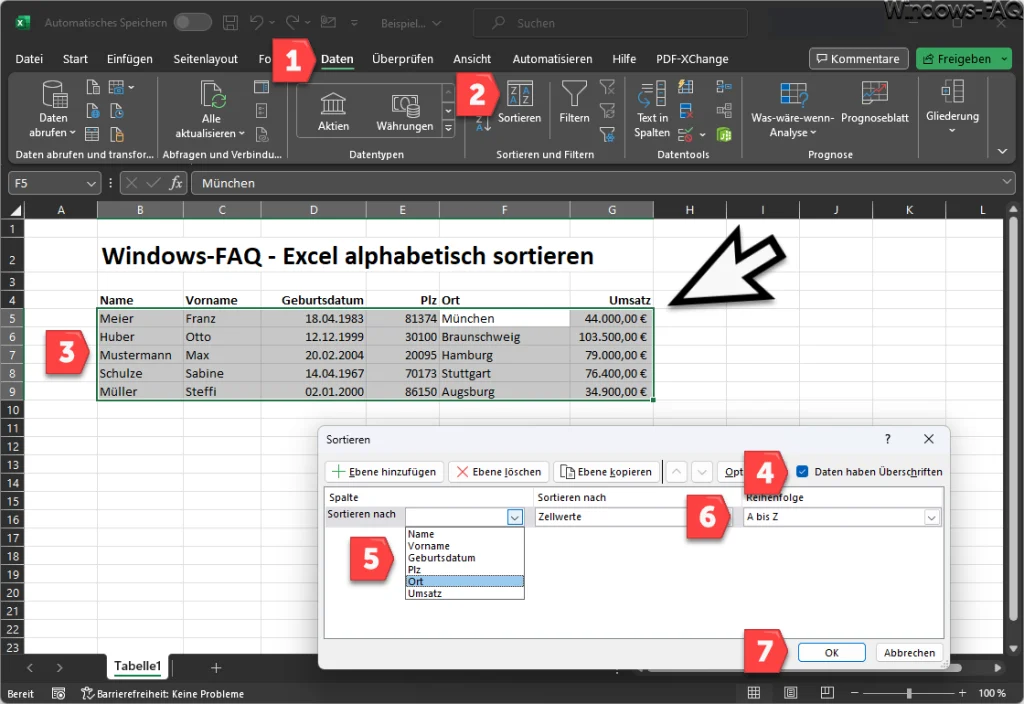This screenshot has width=1024, height=704.
Task: Click the zoom slider handle
Action: (908, 693)
